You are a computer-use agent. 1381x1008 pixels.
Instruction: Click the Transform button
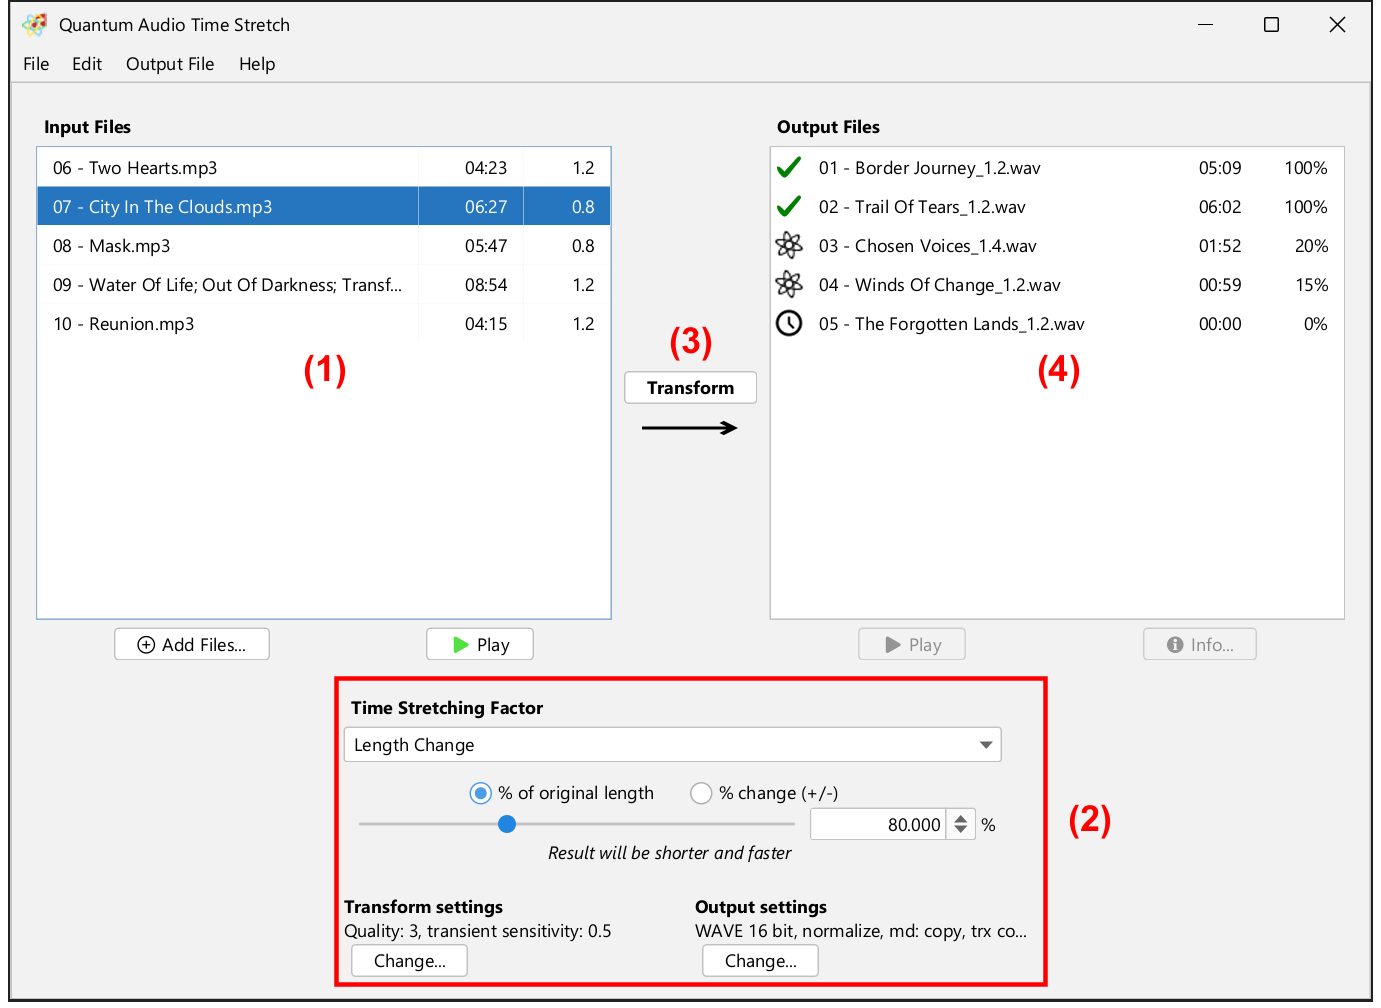pos(690,388)
